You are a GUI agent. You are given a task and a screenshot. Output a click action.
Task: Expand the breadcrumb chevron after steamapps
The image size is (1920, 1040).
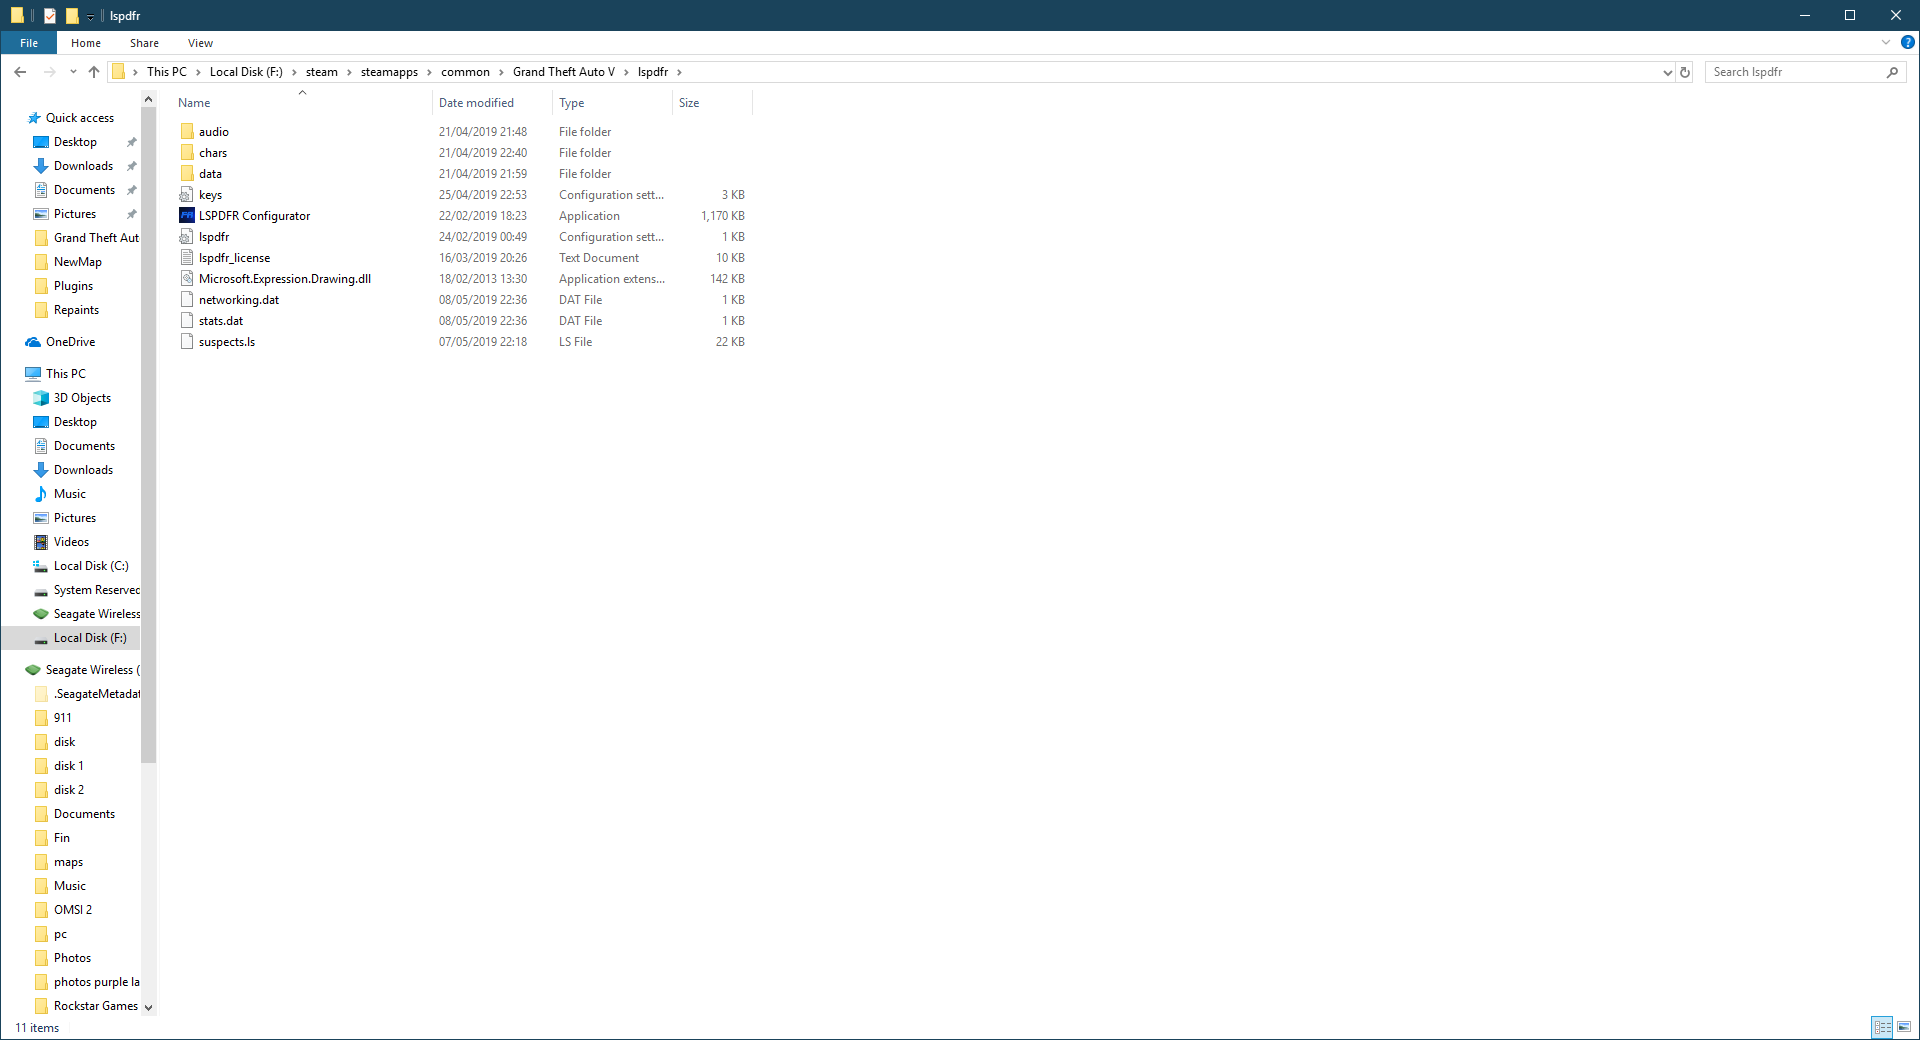point(429,72)
